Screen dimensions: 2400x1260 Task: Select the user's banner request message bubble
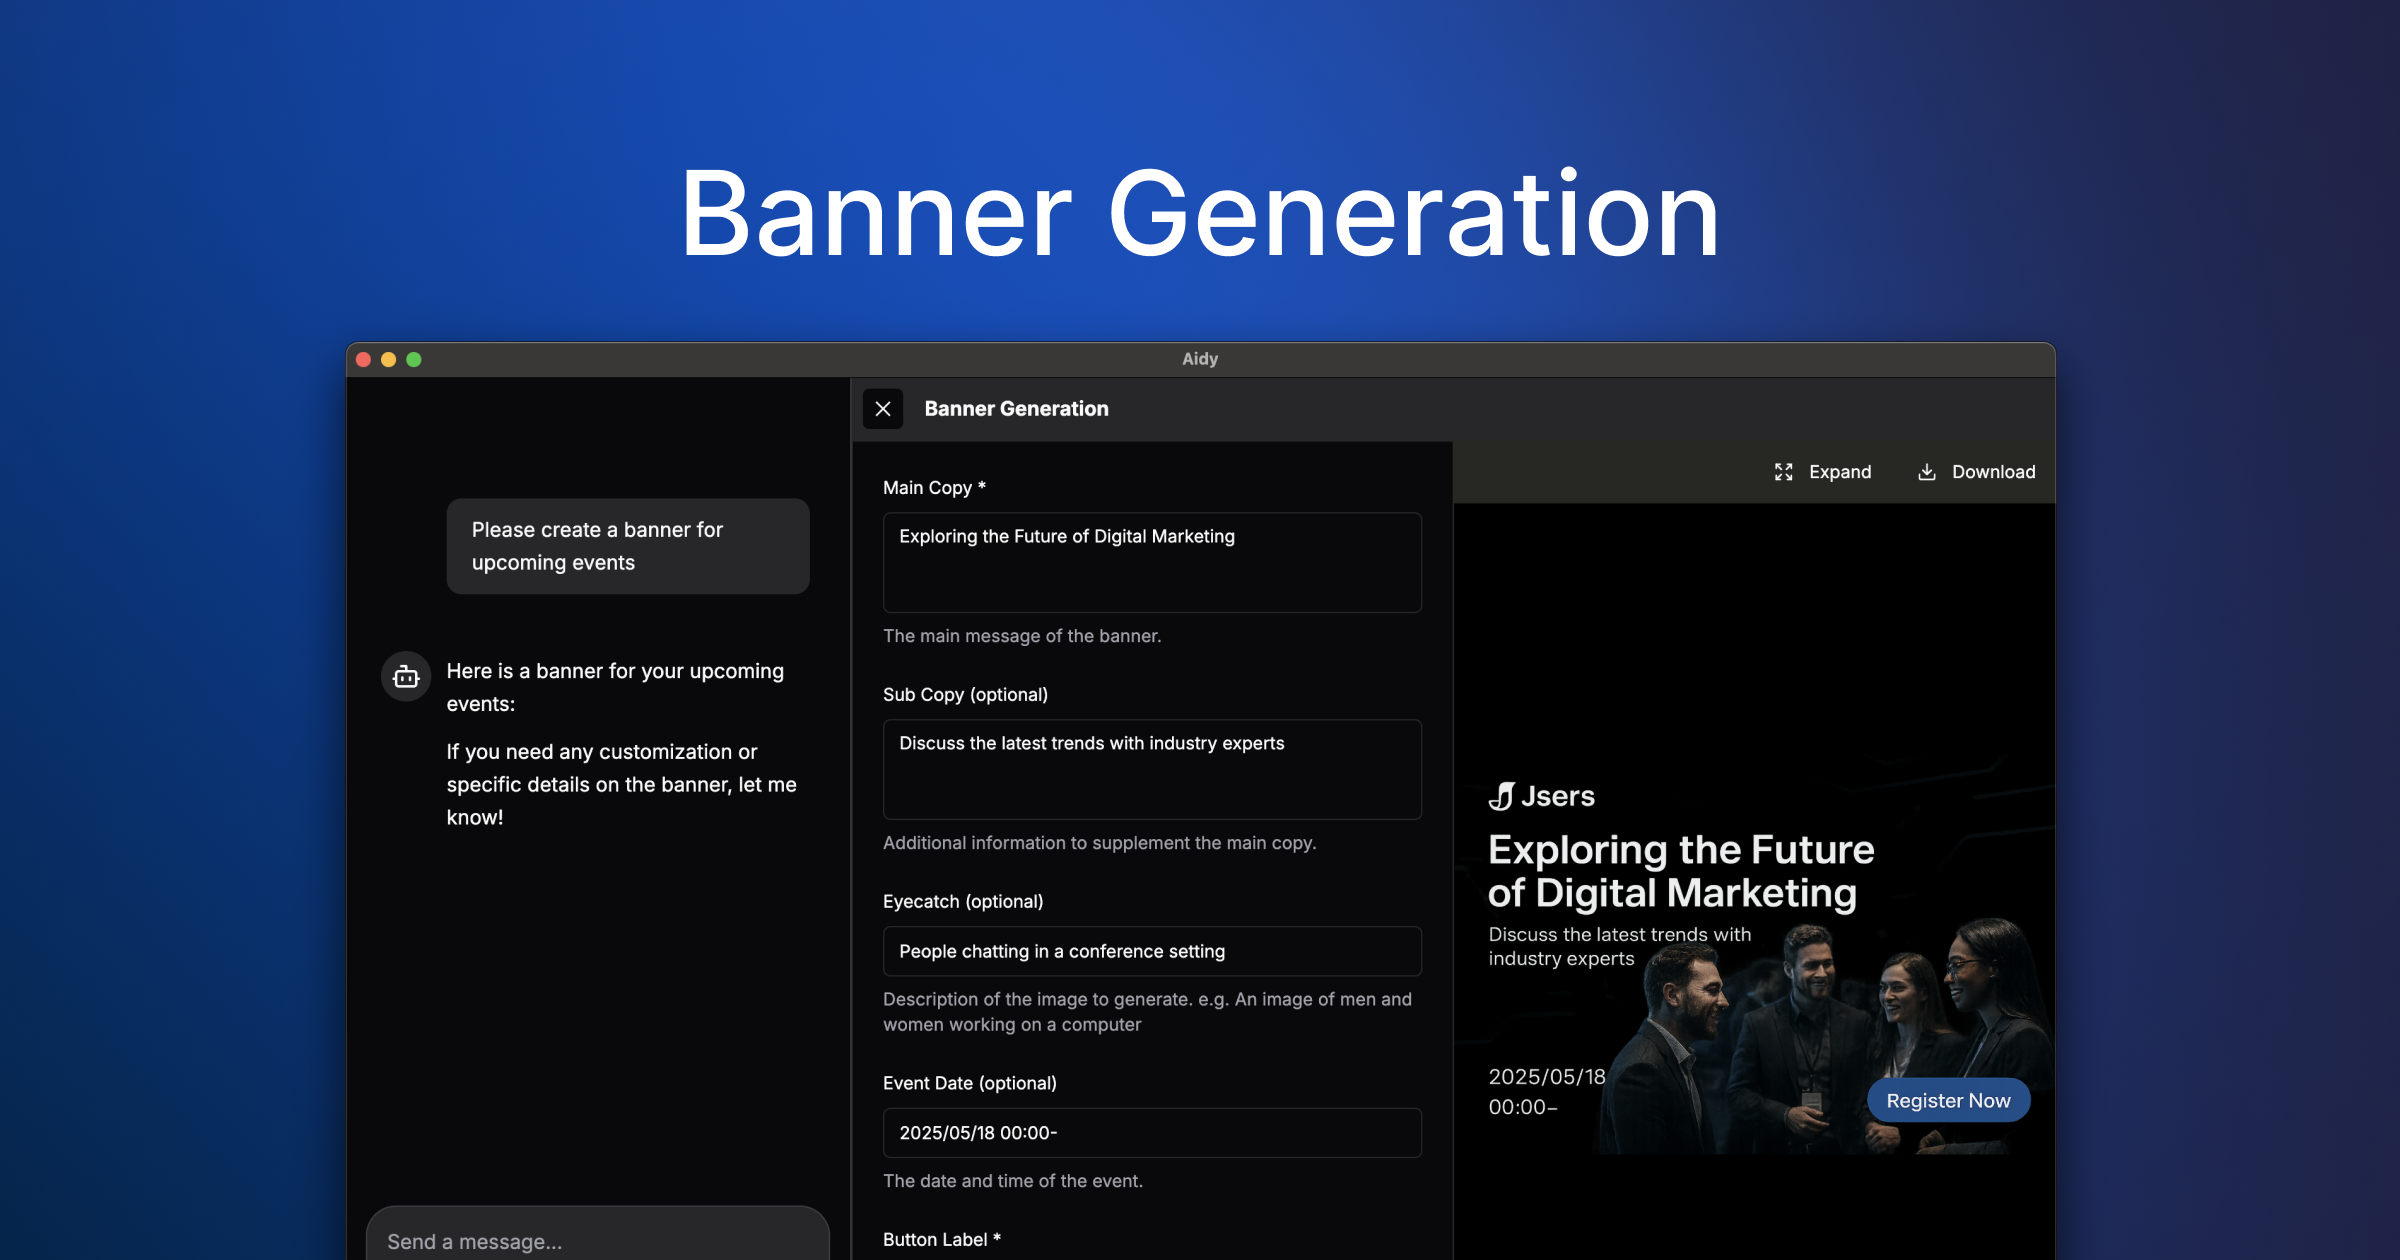627,546
